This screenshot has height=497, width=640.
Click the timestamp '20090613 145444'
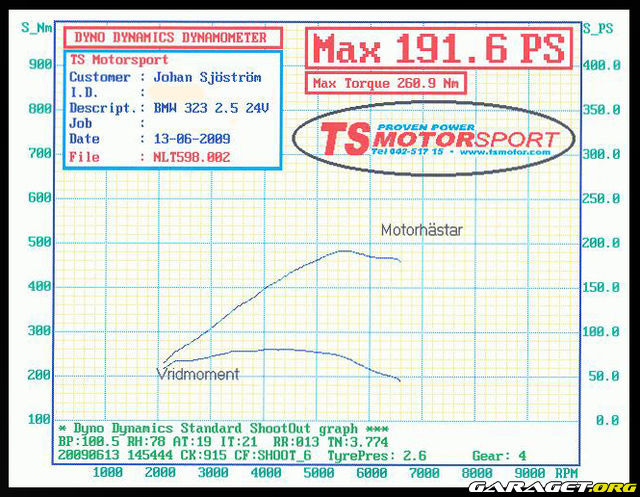click(115, 455)
